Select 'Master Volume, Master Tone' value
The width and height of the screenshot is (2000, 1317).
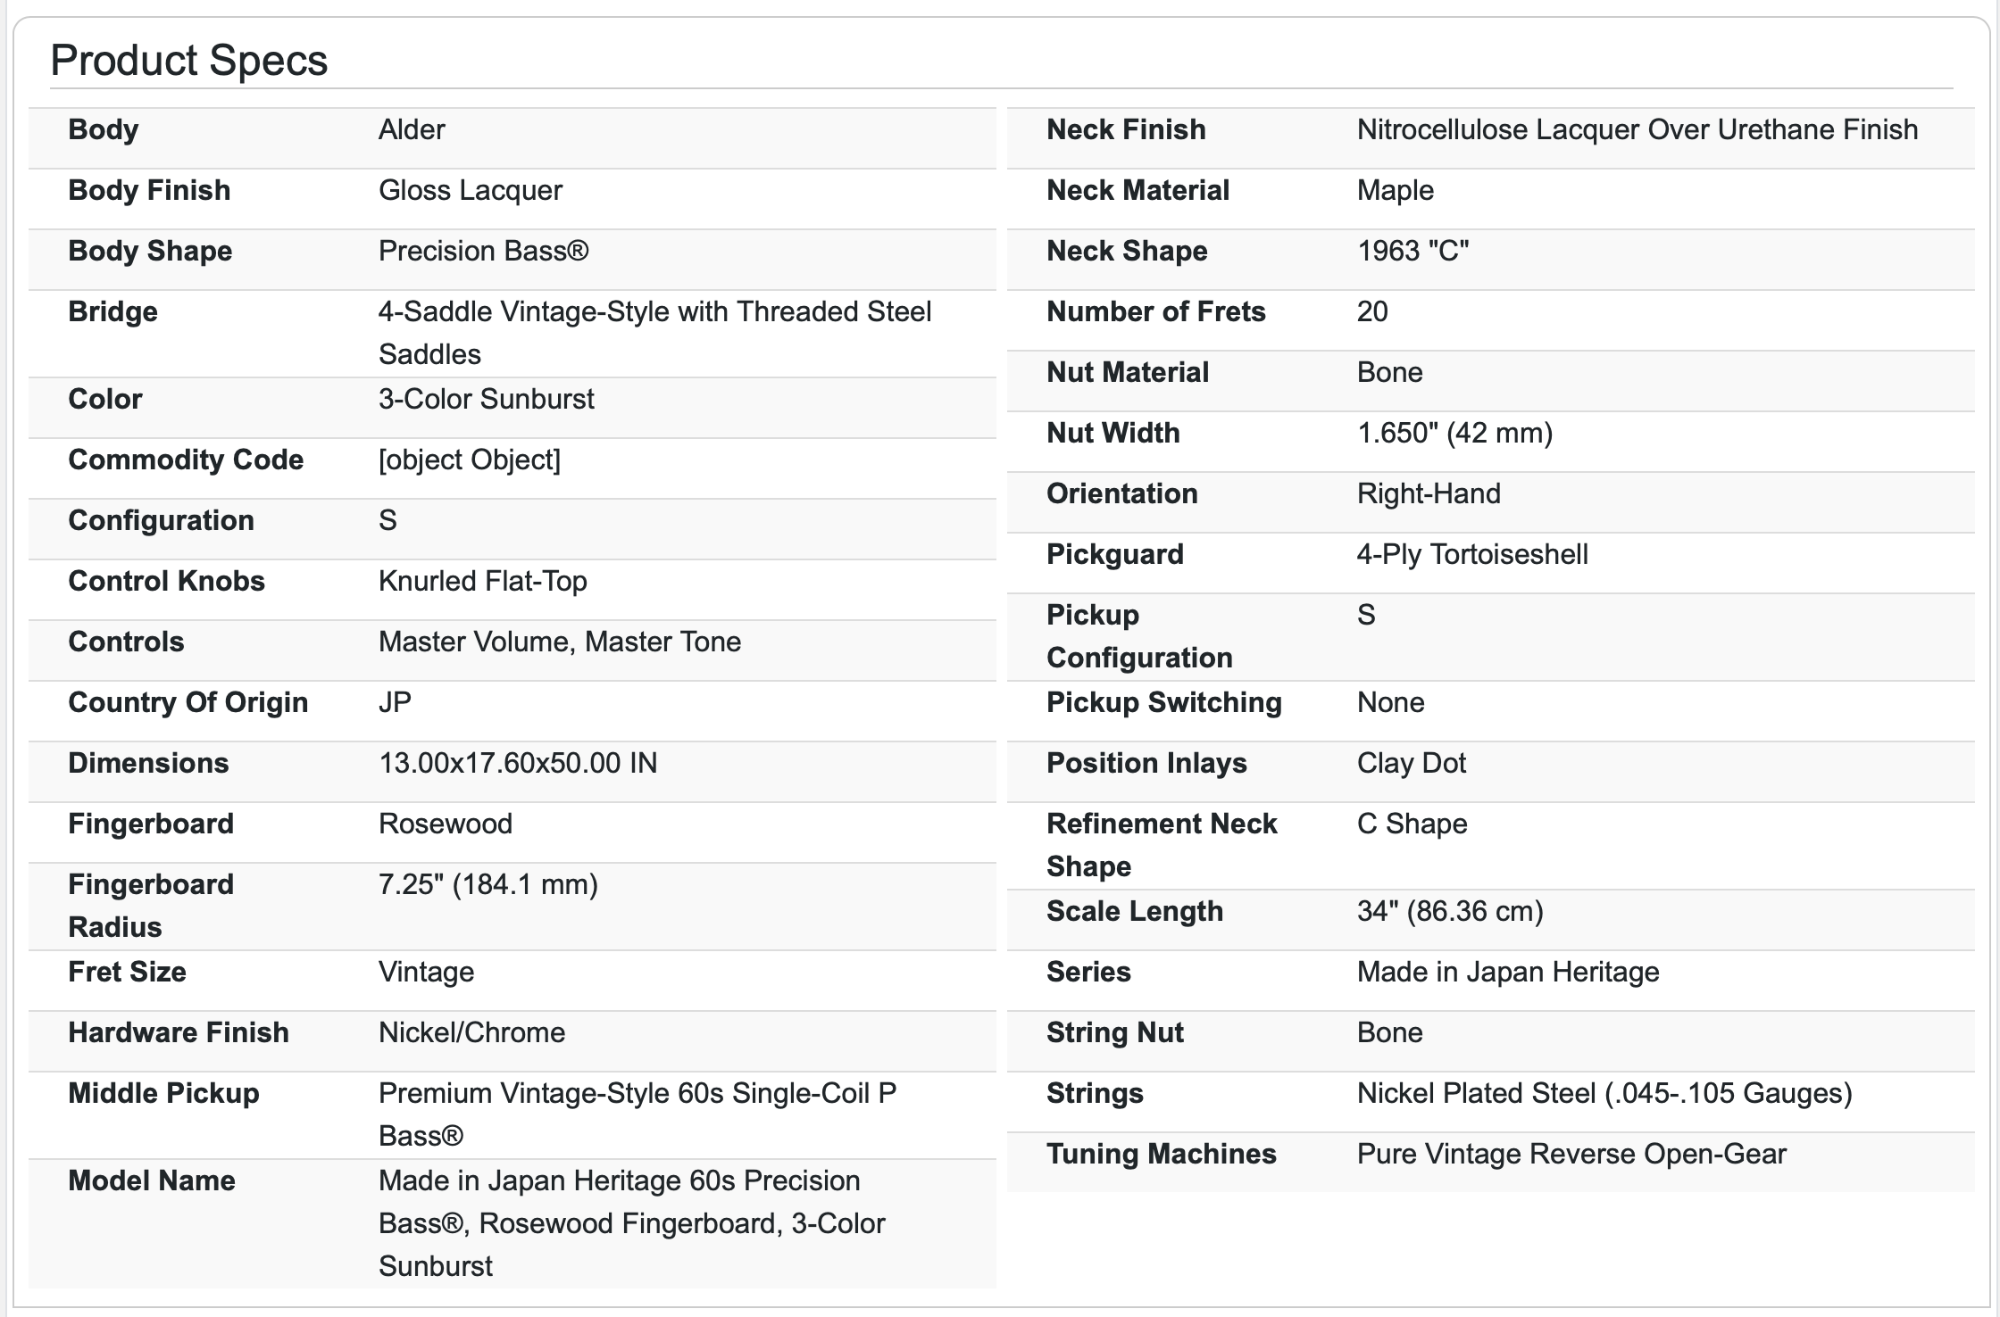(x=560, y=642)
